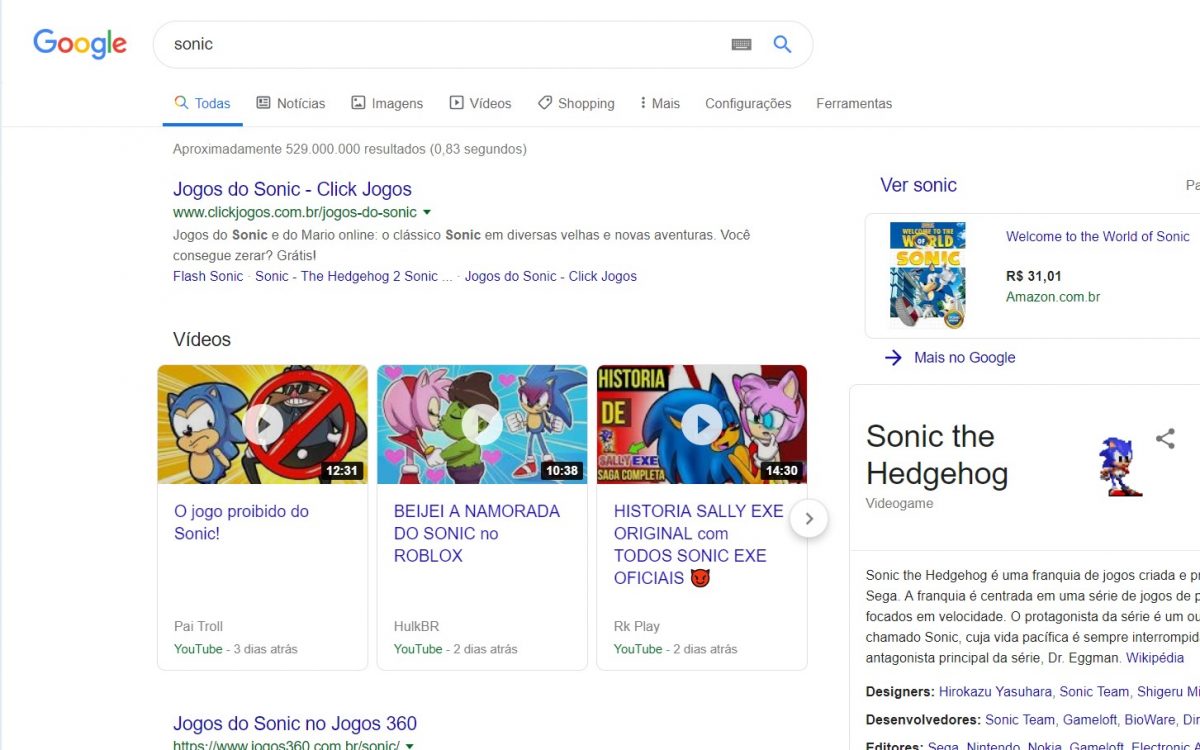
Task: Click the Sonic sprite image in knowledge panel
Action: [x=1120, y=466]
